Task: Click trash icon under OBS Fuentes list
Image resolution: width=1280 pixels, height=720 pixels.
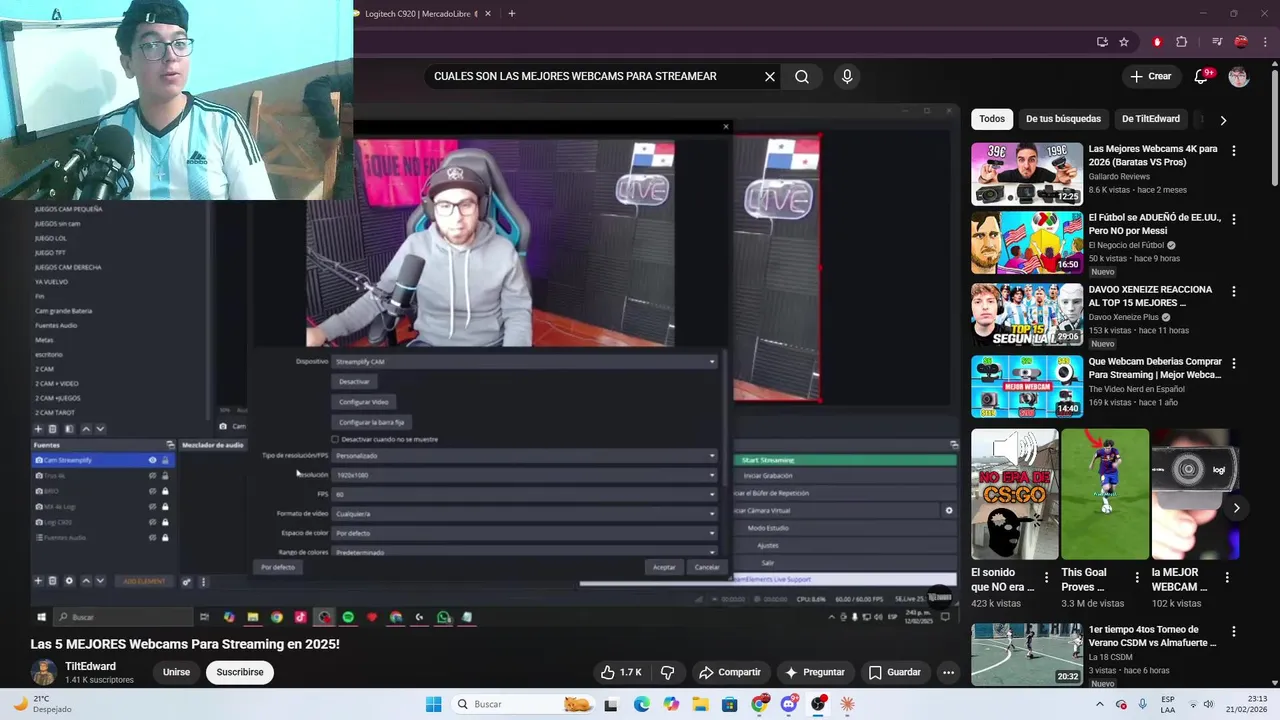Action: click(x=53, y=581)
